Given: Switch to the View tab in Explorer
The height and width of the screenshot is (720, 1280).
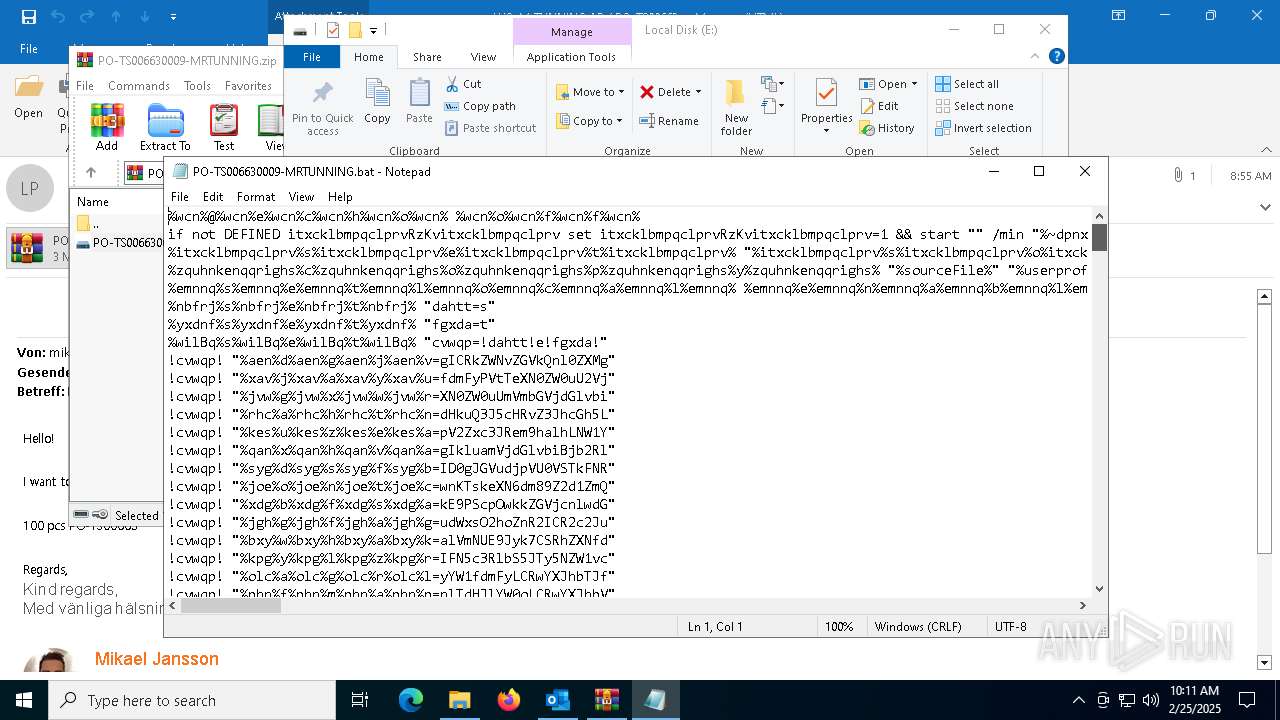Looking at the screenshot, I should [483, 57].
